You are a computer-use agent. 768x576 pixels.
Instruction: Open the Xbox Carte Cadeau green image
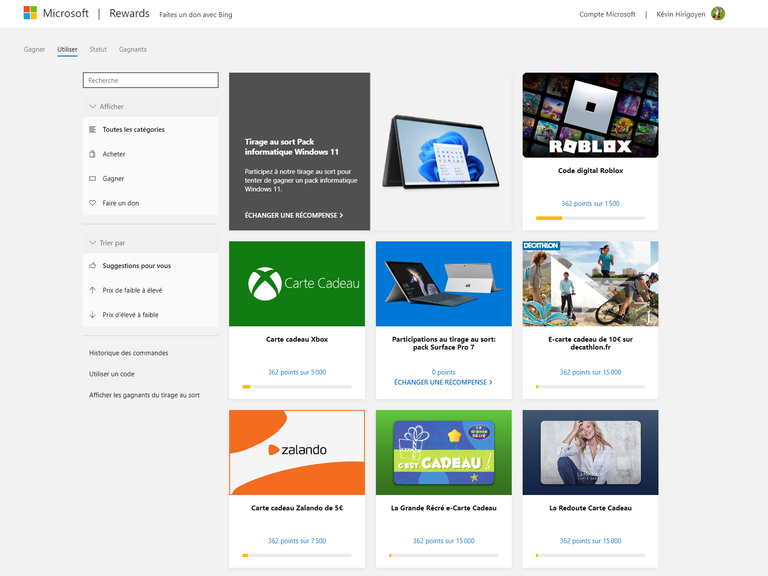[297, 284]
